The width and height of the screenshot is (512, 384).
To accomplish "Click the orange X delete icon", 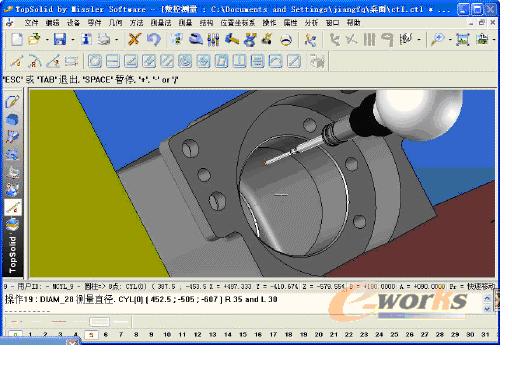I will (134, 40).
